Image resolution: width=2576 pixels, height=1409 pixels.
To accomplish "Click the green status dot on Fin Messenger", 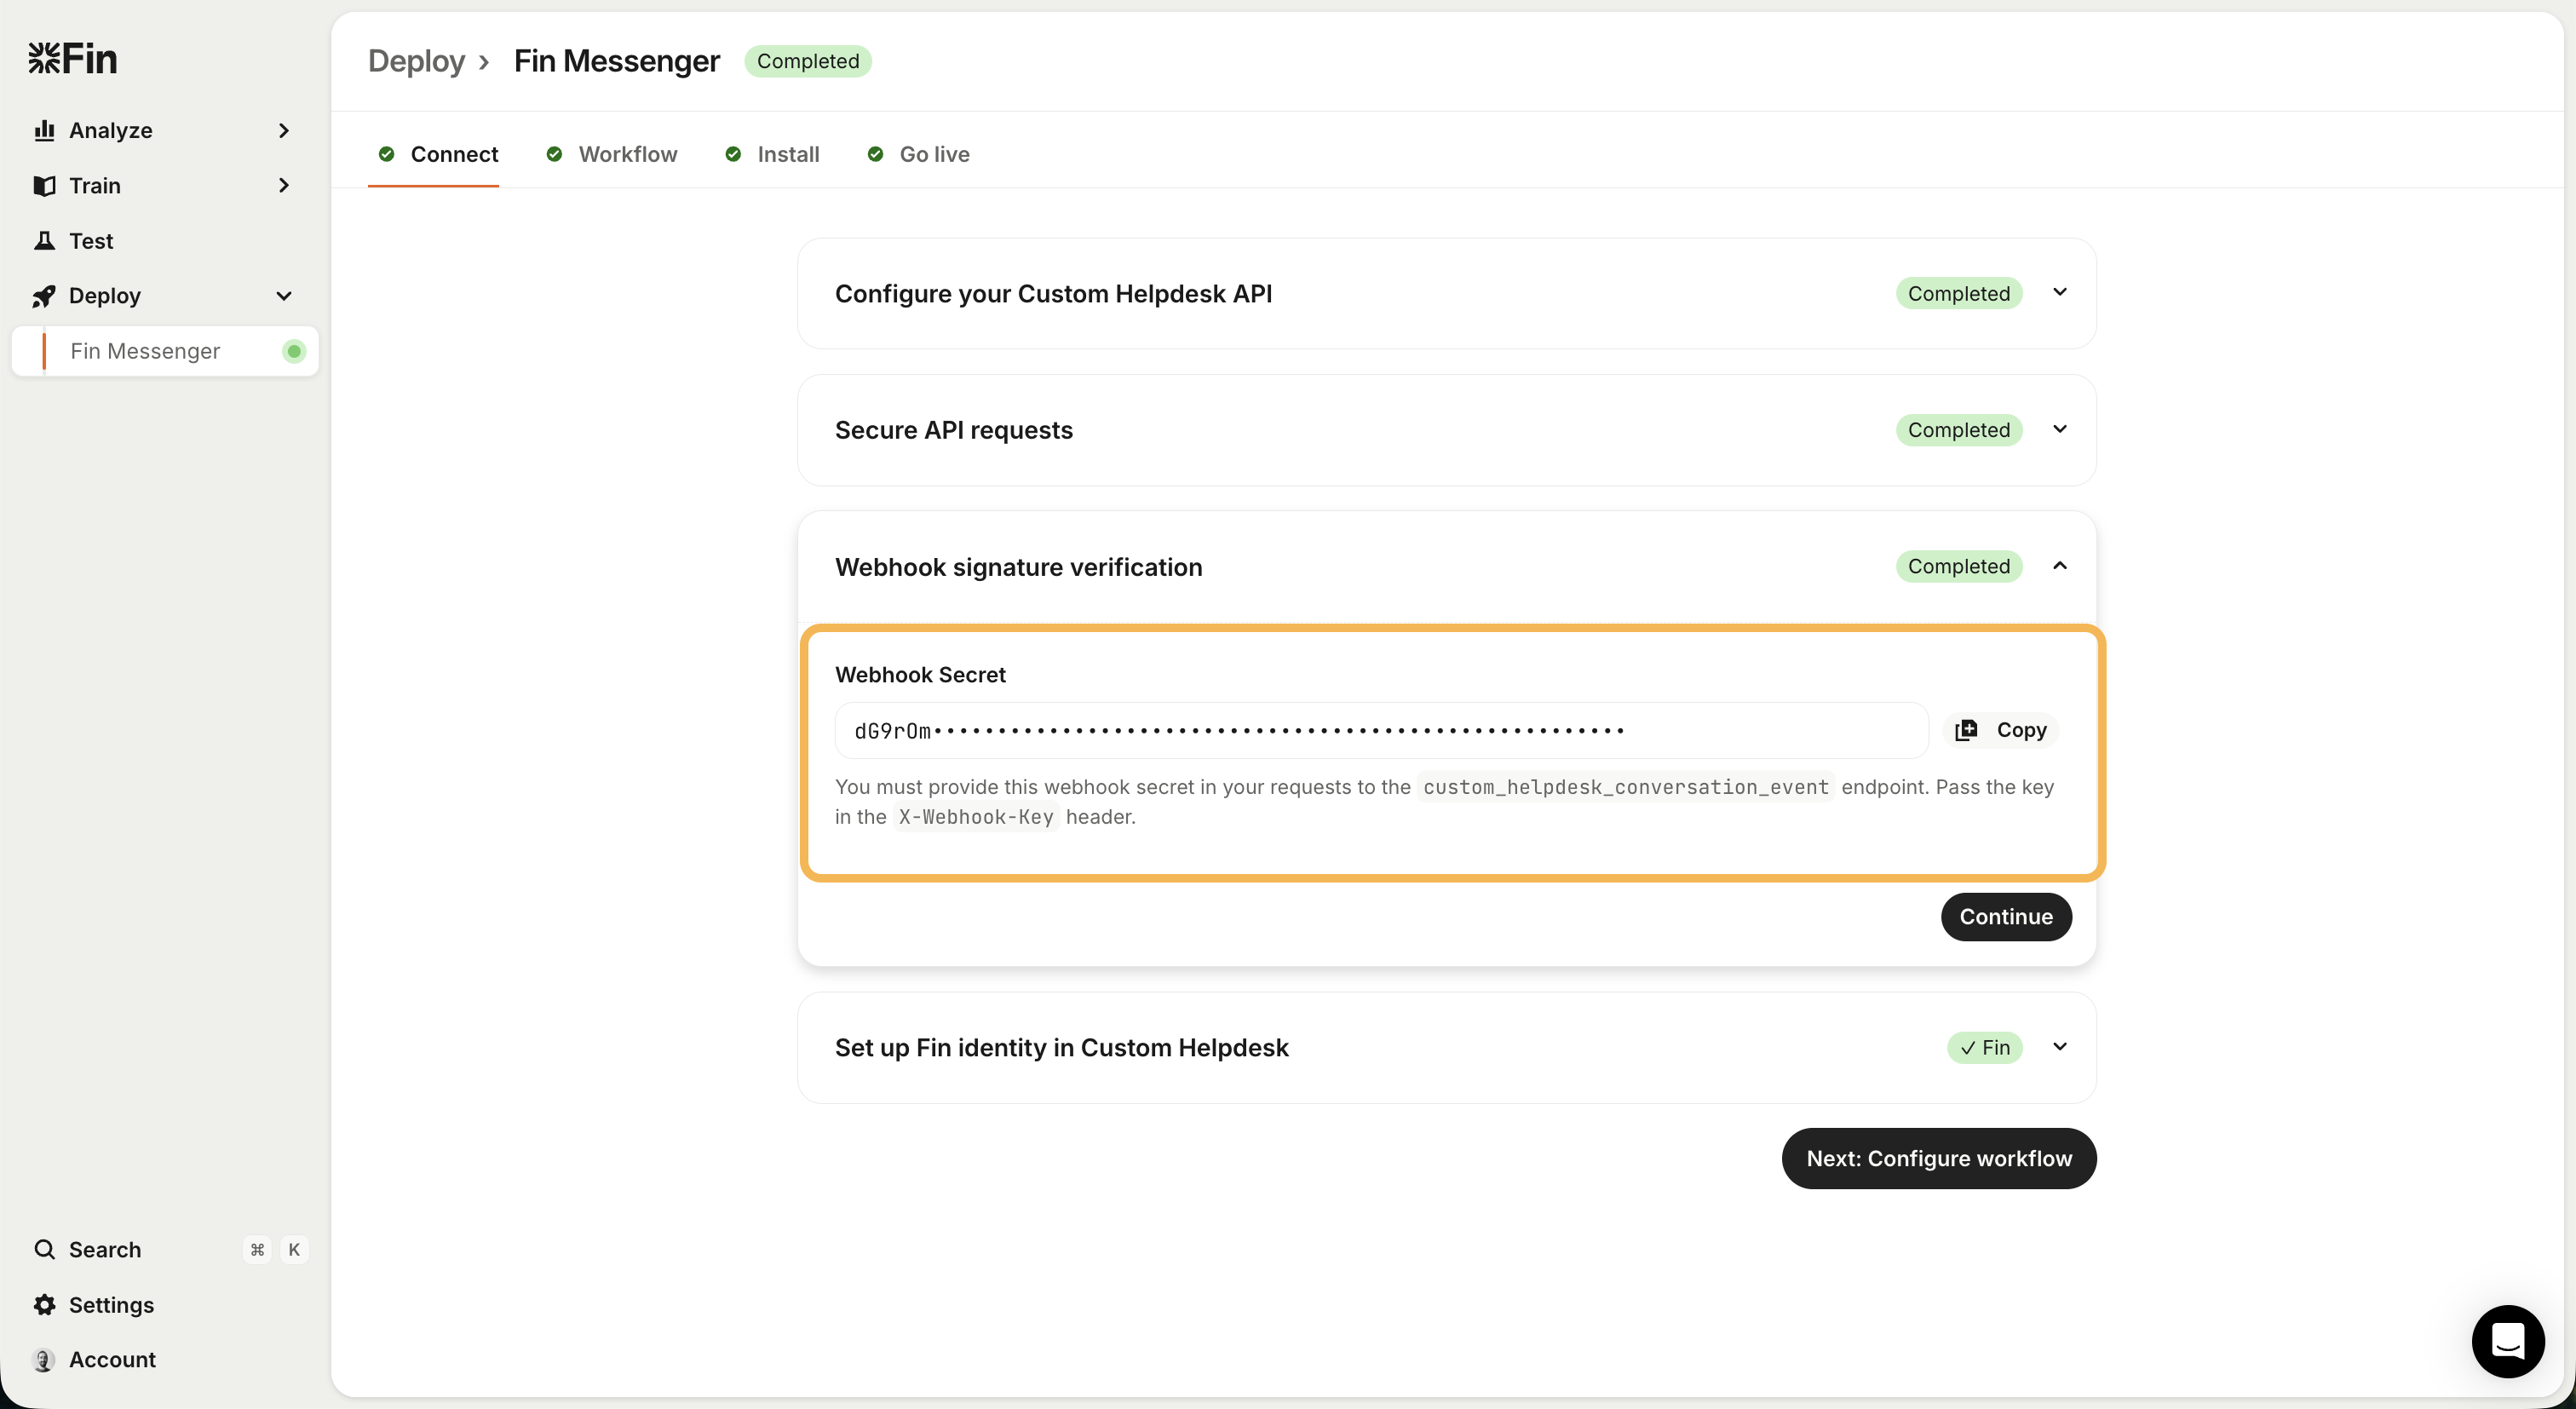I will click(293, 351).
